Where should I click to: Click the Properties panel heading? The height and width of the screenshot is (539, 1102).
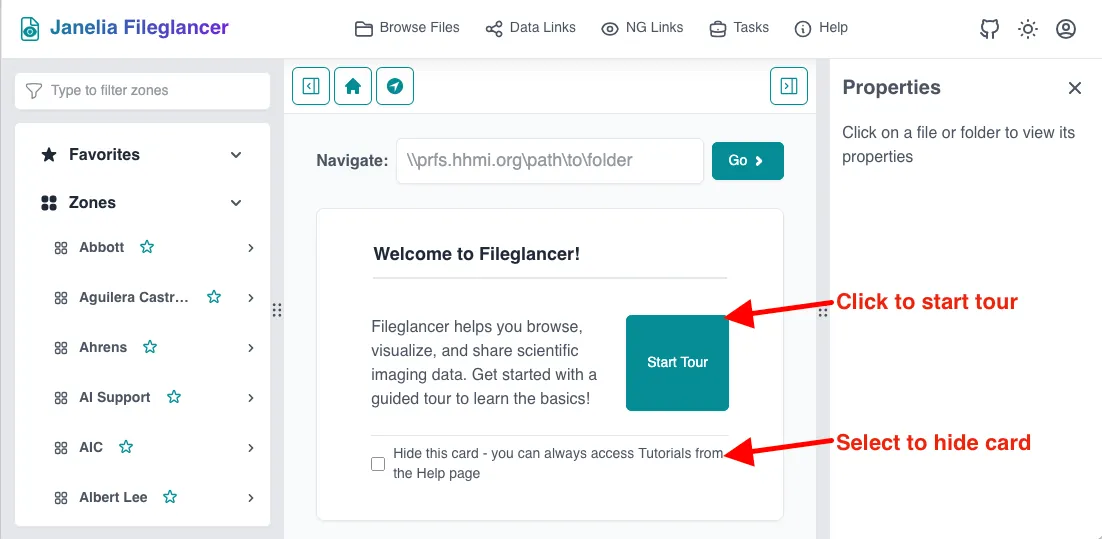point(892,88)
